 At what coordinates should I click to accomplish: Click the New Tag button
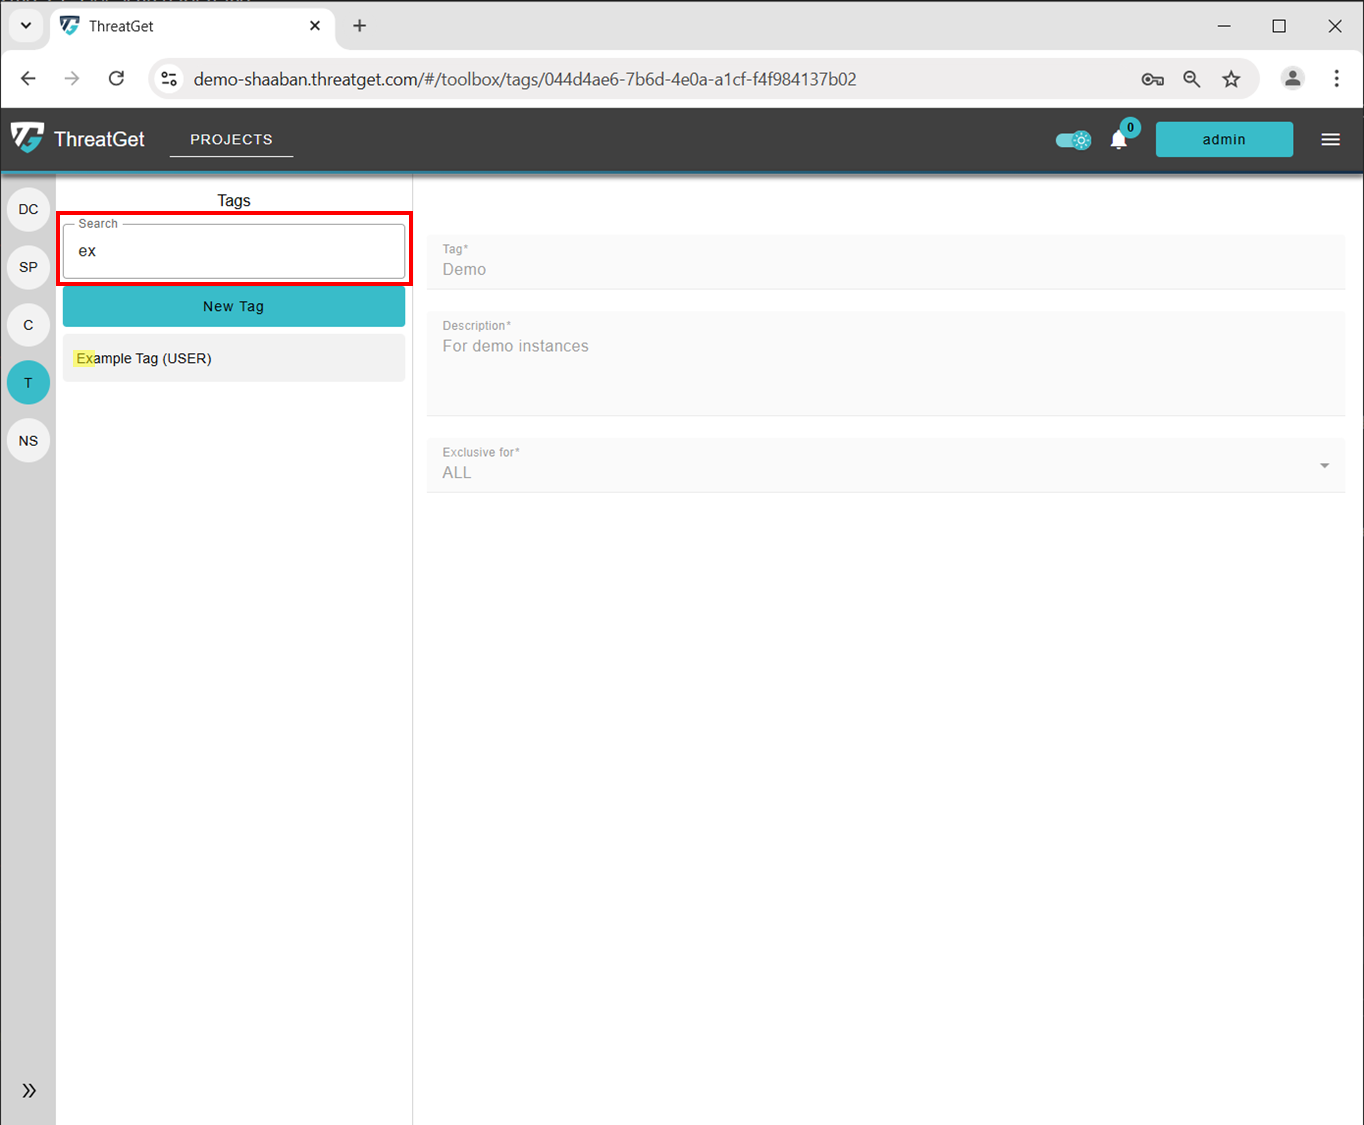(234, 307)
